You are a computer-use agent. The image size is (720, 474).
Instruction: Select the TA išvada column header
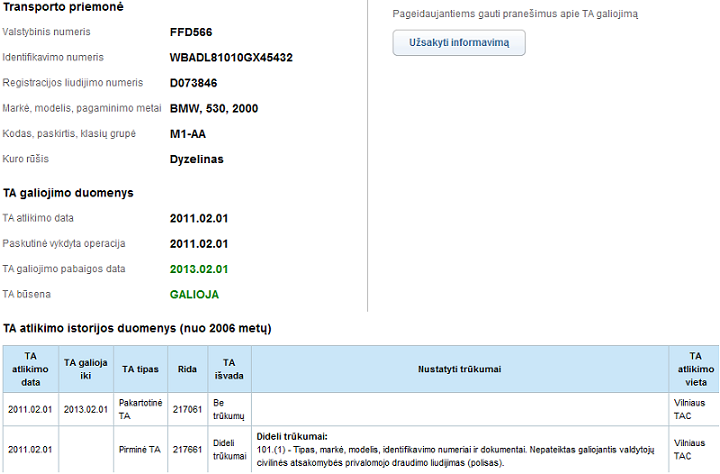coord(229,369)
